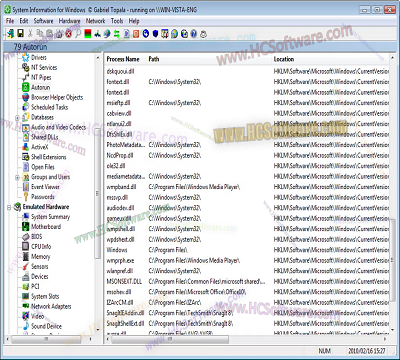The width and height of the screenshot is (400, 360).
Task: Select the audiodev.dll row
Action: tap(247, 208)
